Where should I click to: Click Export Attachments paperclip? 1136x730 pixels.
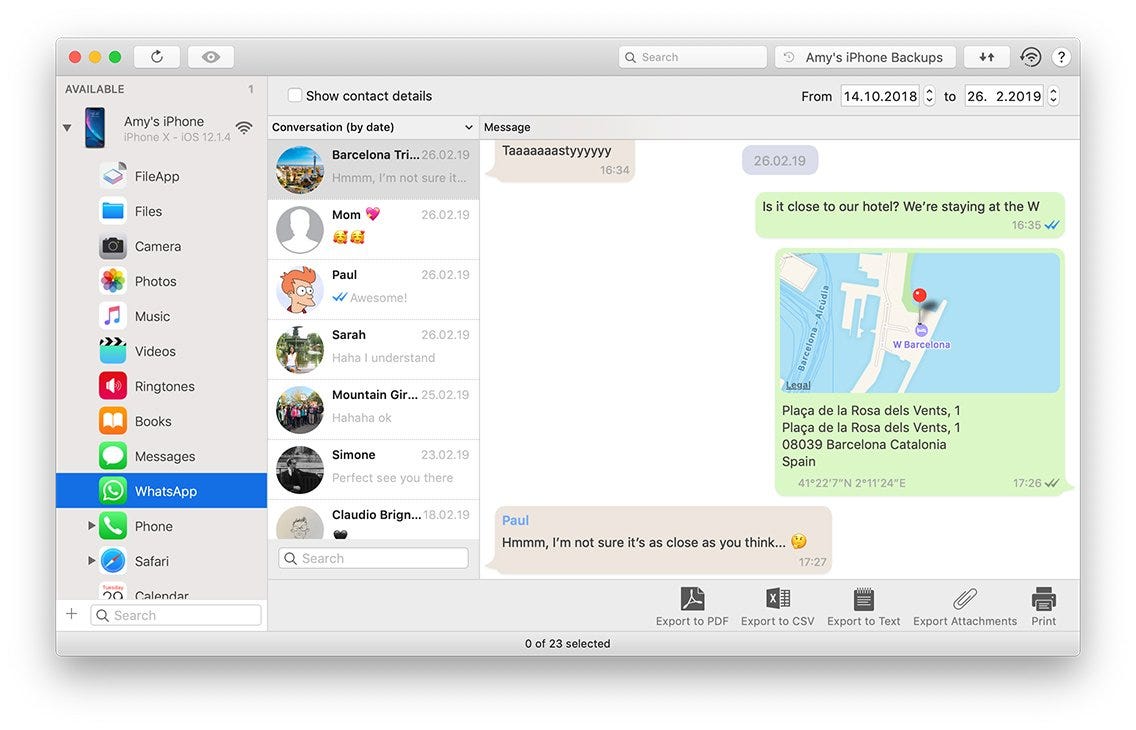(964, 607)
